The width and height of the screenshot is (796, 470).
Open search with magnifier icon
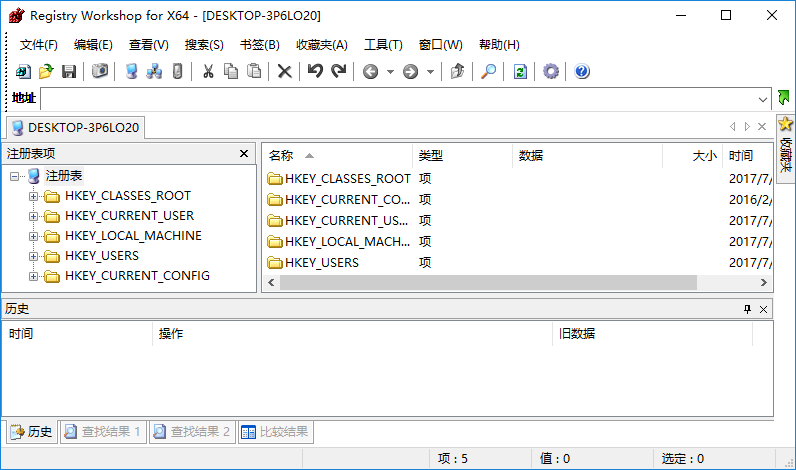(x=488, y=72)
